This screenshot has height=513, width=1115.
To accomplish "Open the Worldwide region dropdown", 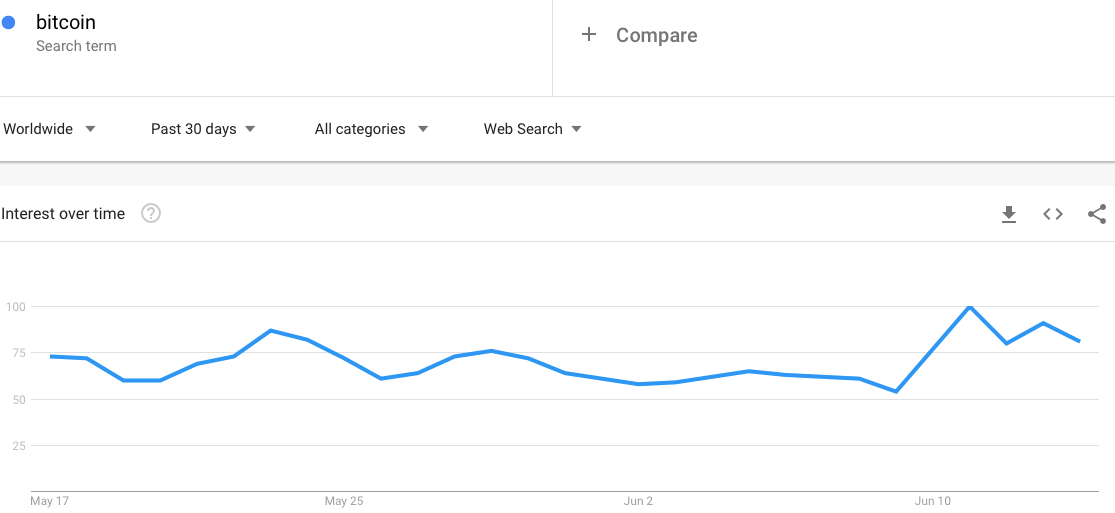I will (49, 129).
